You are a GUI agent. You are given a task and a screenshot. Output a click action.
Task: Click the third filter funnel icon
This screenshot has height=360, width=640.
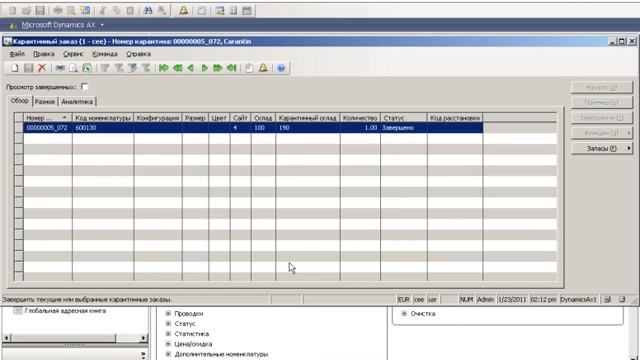[132, 68]
